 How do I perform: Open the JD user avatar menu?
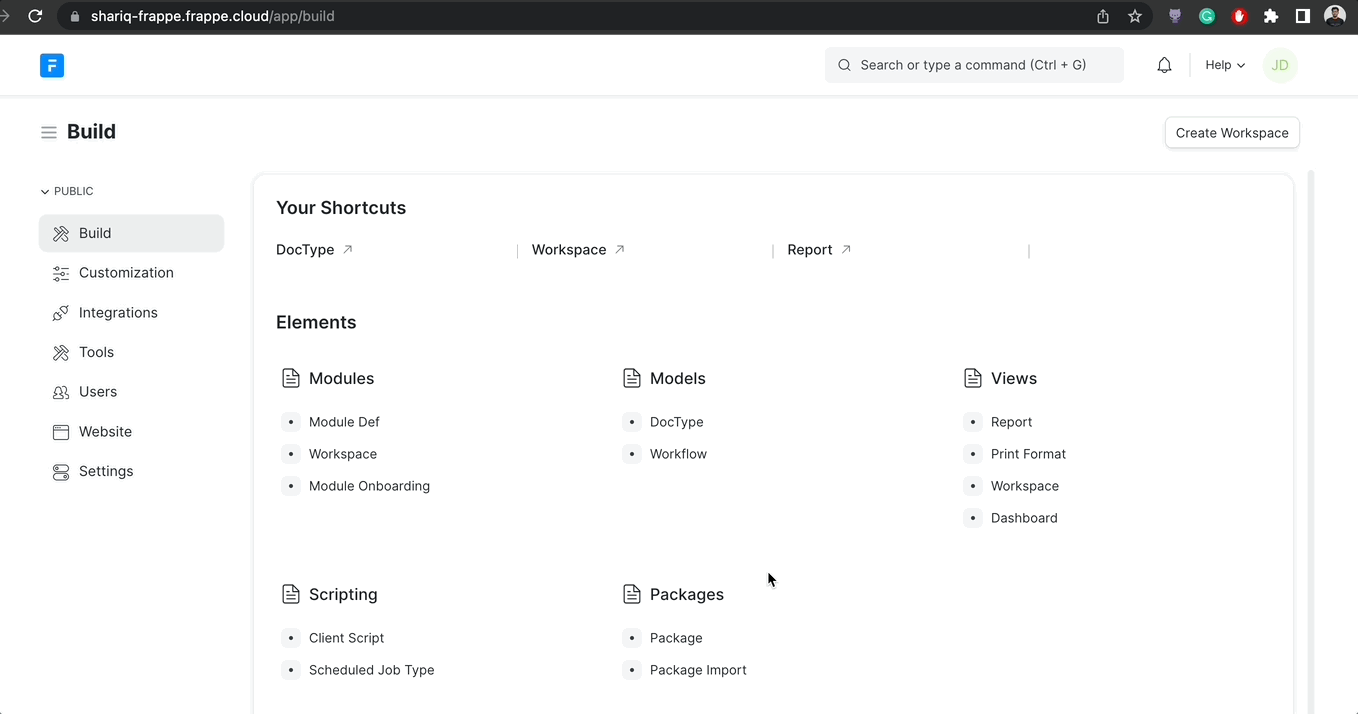coord(1280,65)
